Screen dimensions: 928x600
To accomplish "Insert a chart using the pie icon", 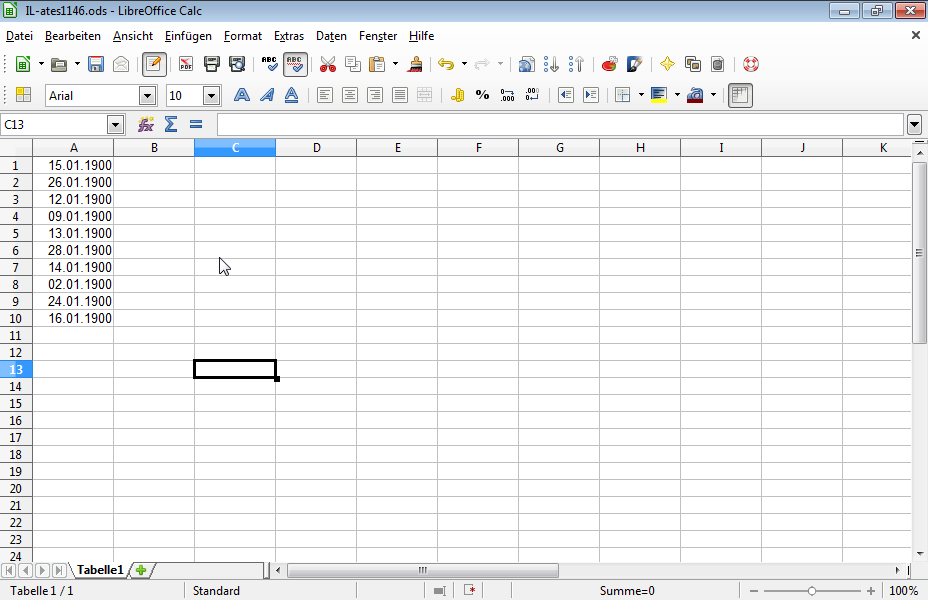I will tap(610, 64).
